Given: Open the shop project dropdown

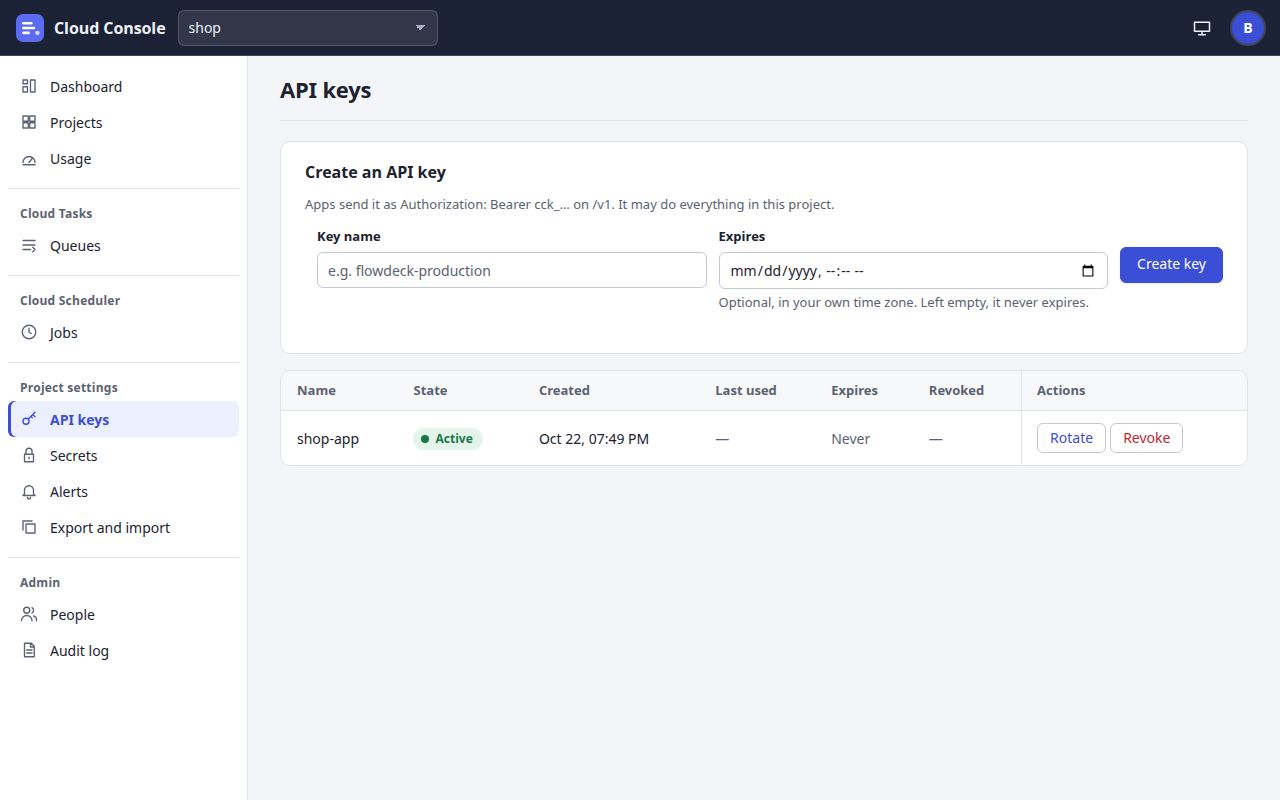Looking at the screenshot, I should coord(308,28).
